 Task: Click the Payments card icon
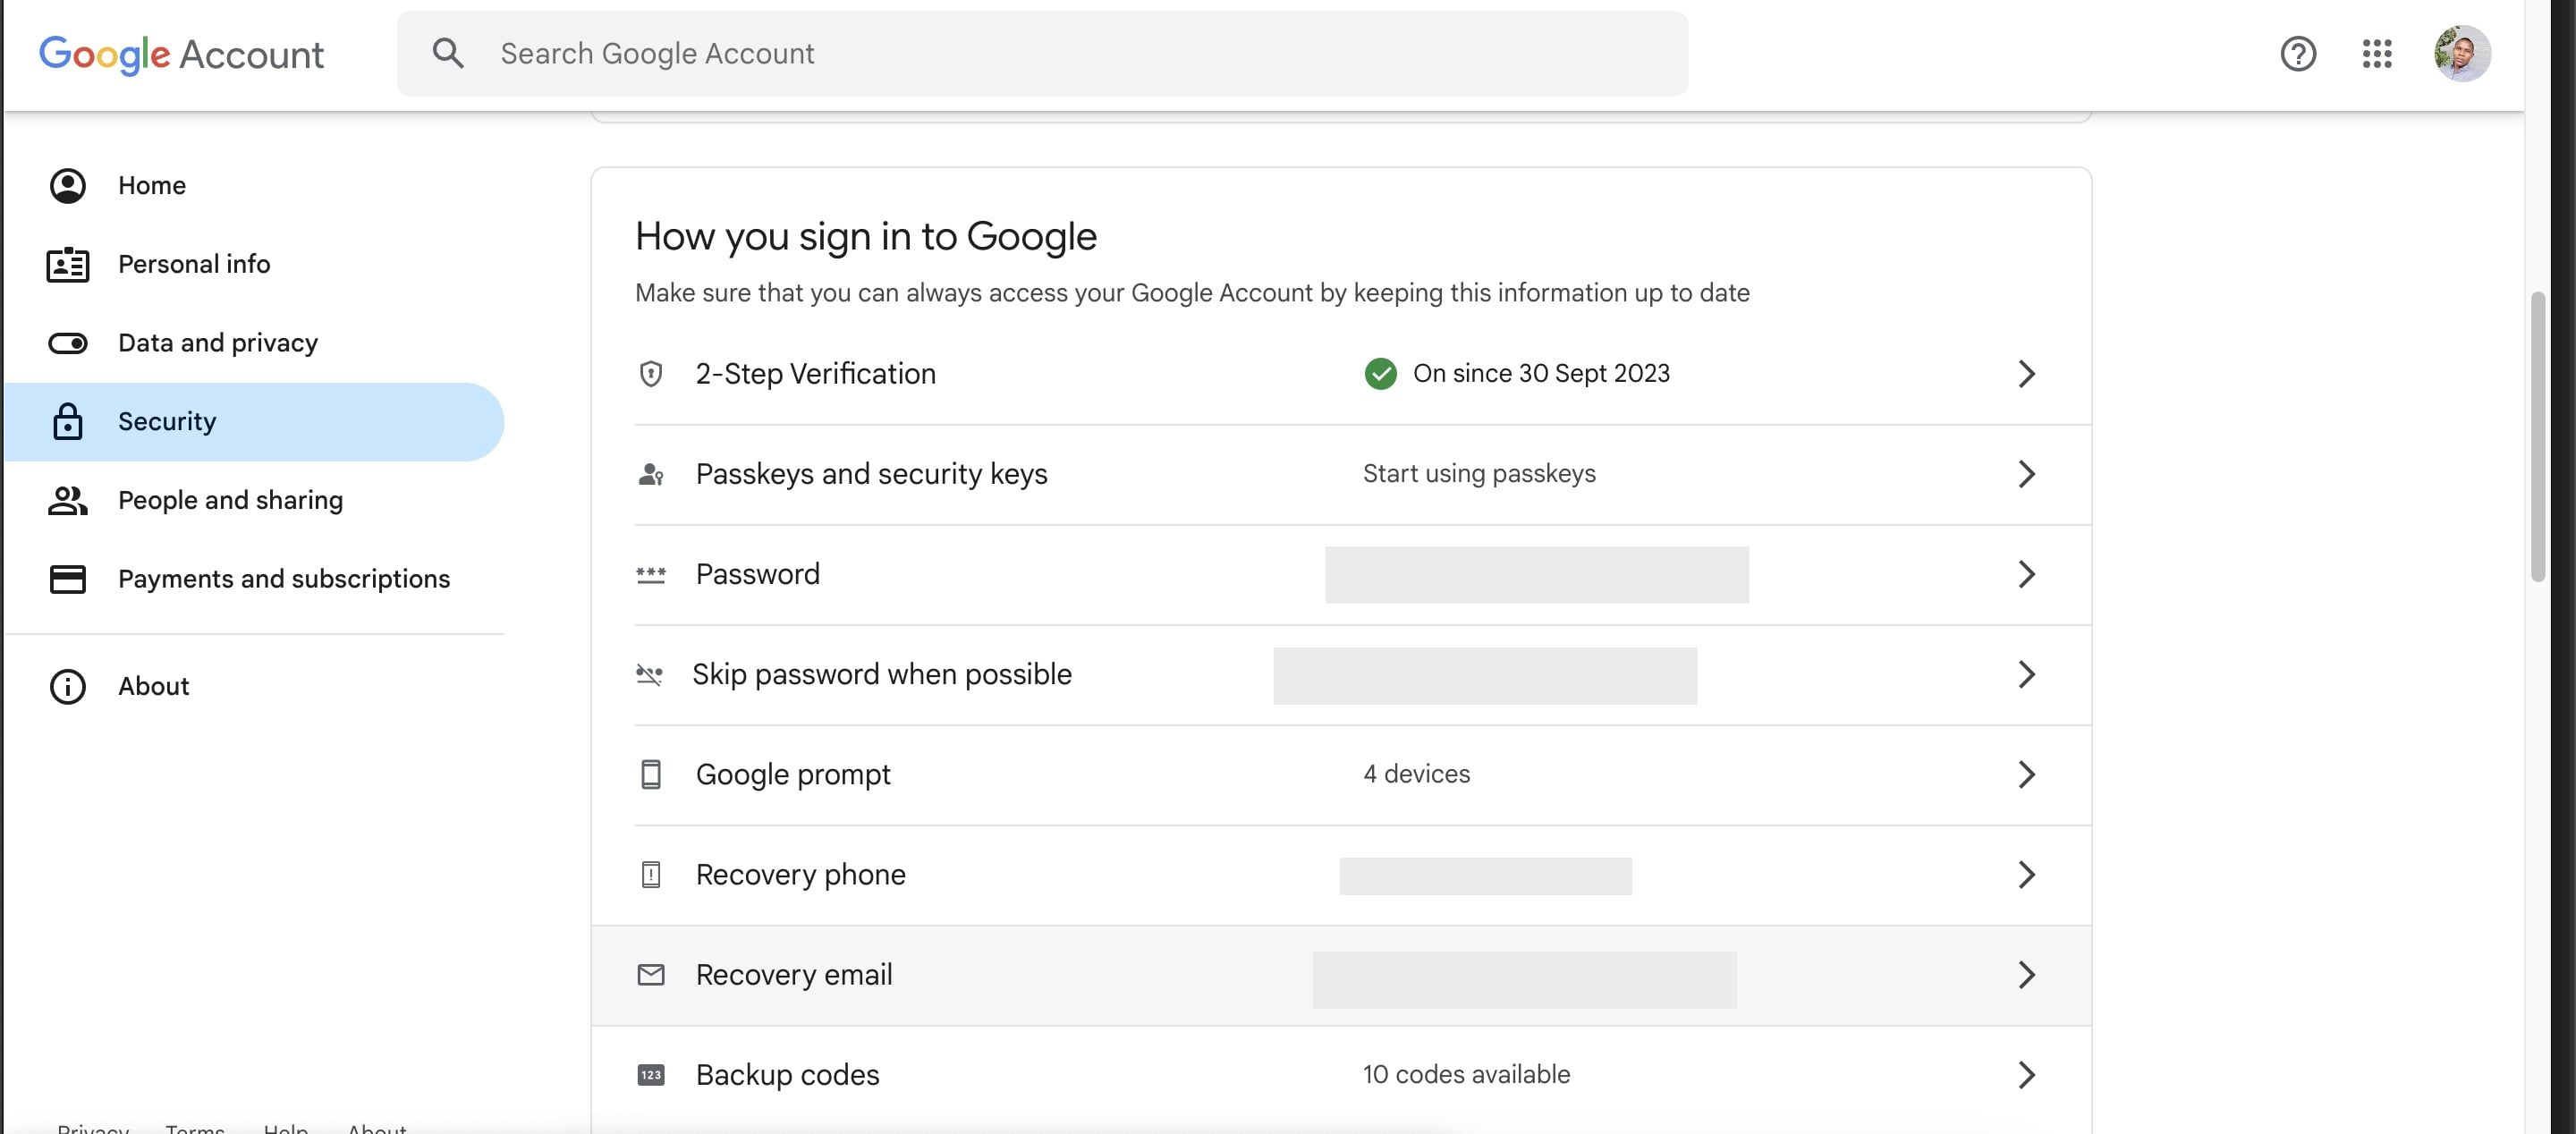67,579
